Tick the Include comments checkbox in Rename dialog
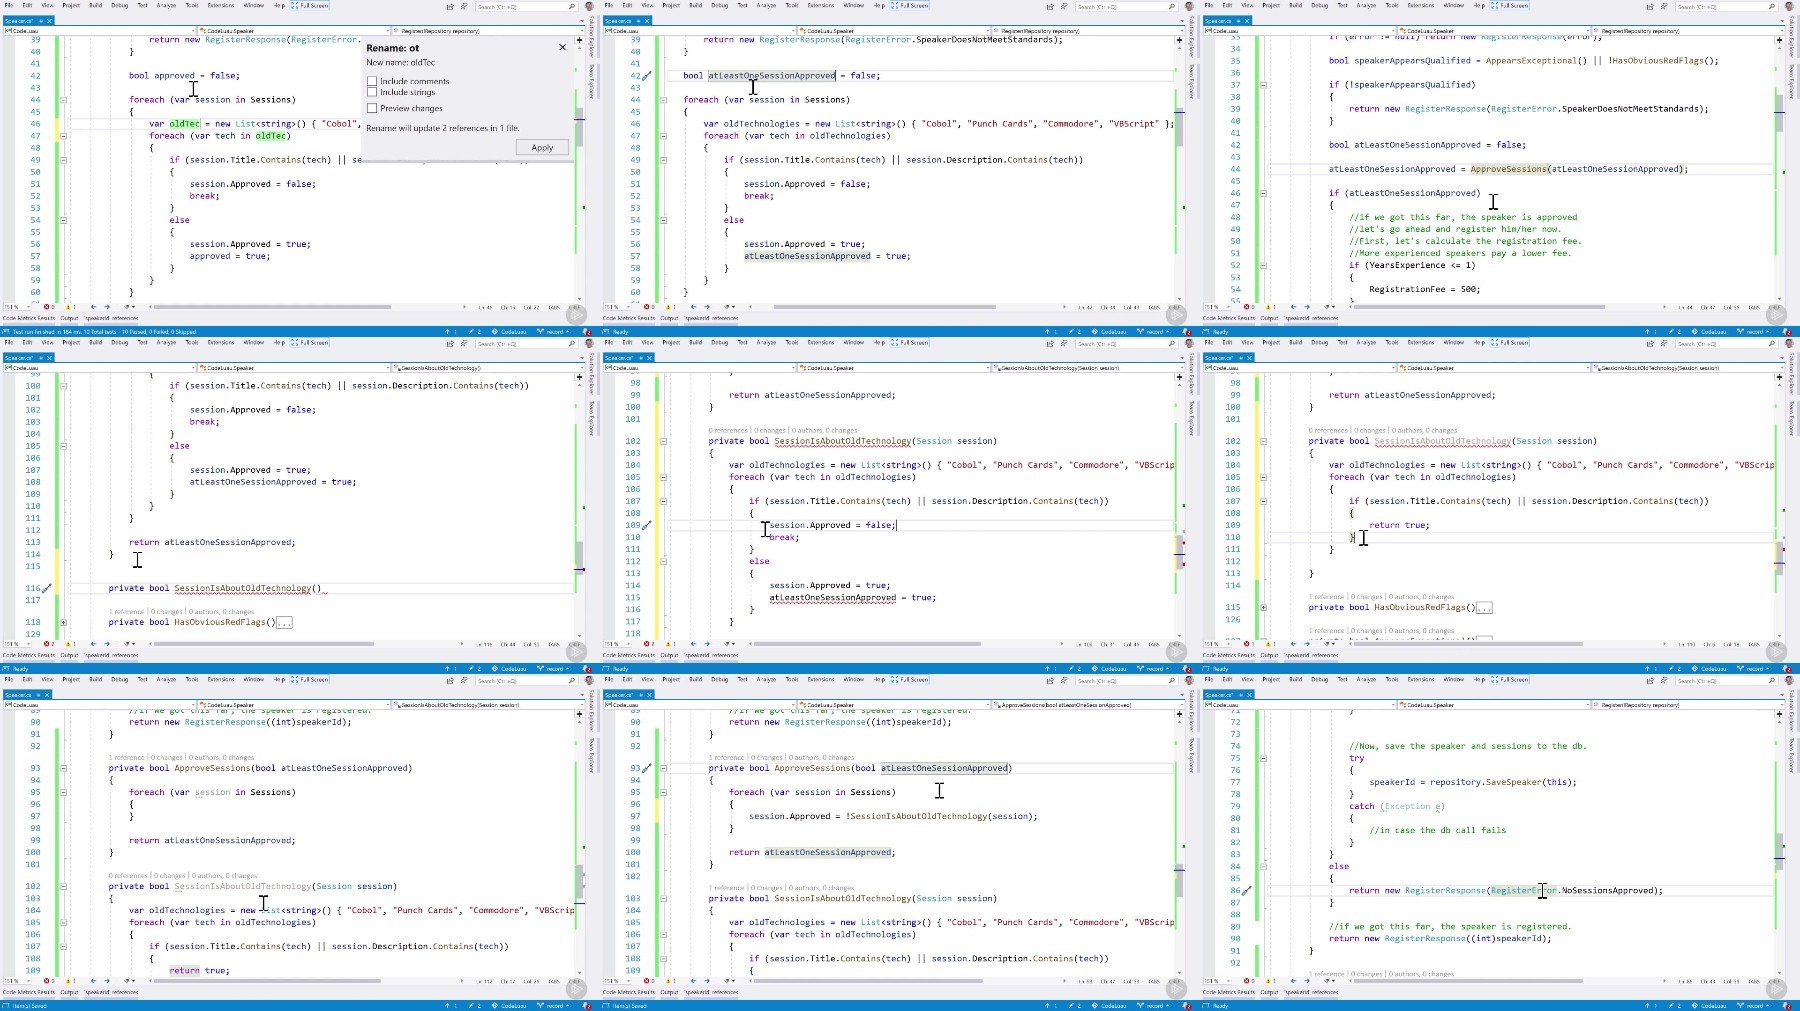 [372, 81]
